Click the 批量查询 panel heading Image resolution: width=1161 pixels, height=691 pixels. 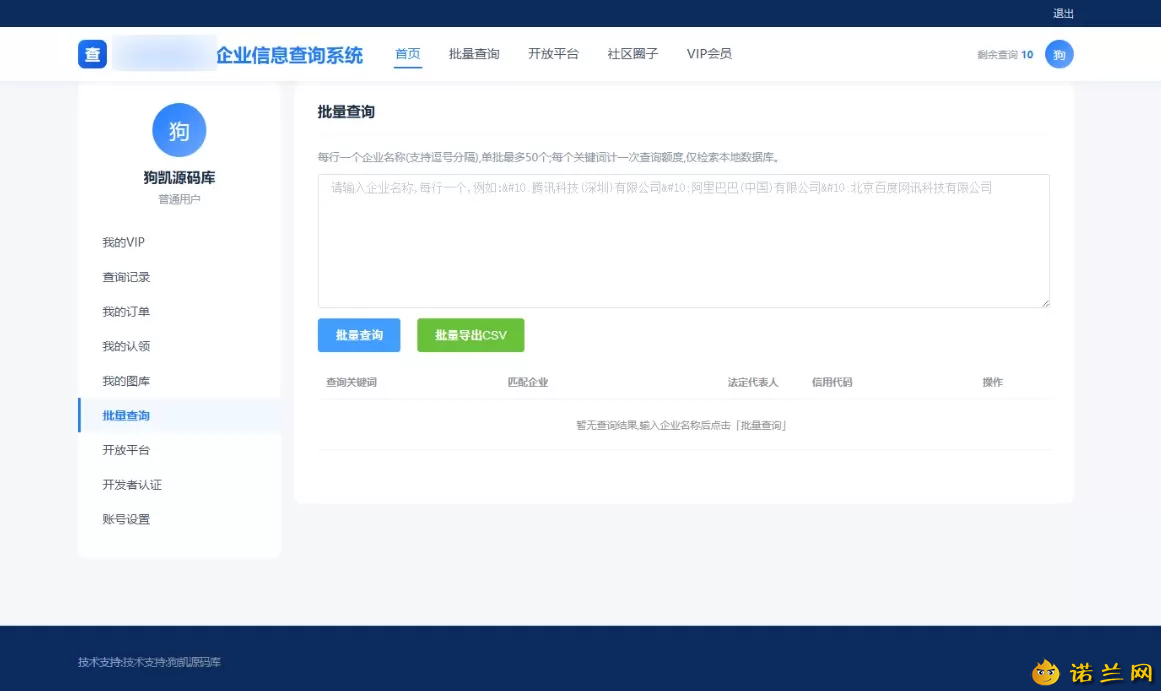(x=346, y=112)
